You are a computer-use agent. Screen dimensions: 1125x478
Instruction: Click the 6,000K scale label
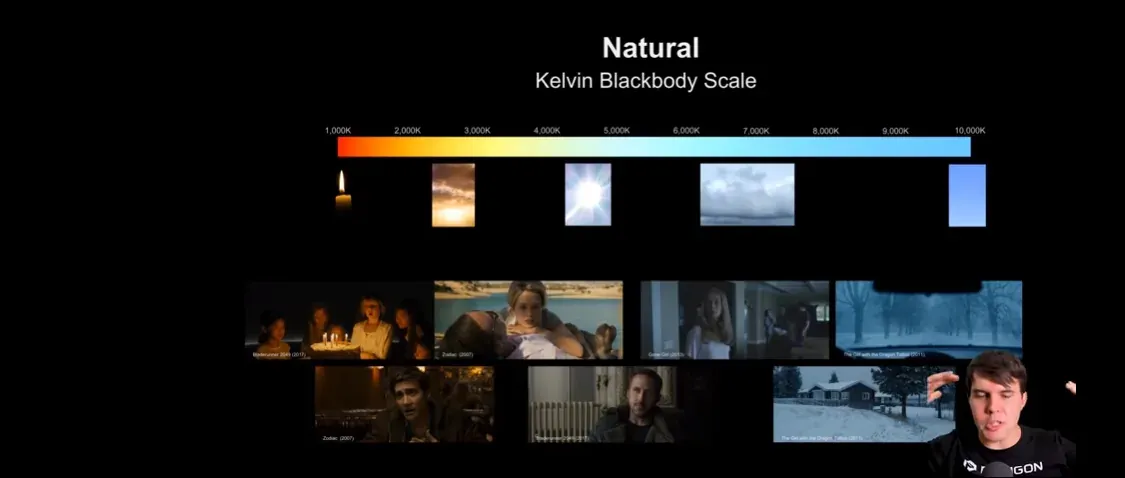(x=686, y=131)
